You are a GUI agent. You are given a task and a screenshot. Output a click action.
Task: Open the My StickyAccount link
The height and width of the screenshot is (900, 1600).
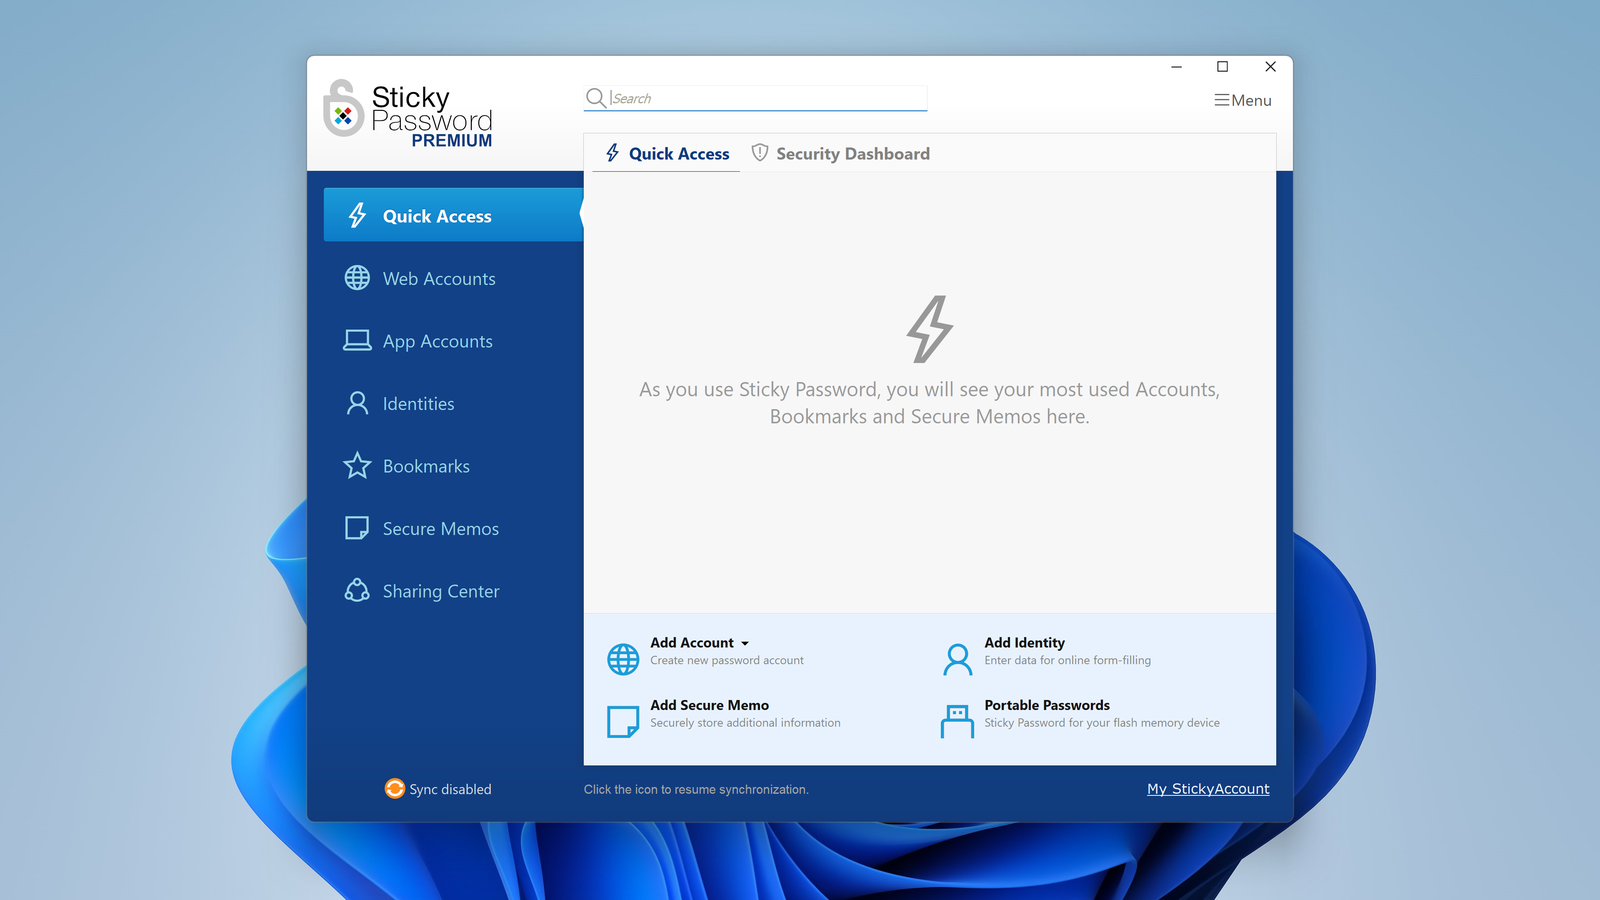(x=1208, y=789)
